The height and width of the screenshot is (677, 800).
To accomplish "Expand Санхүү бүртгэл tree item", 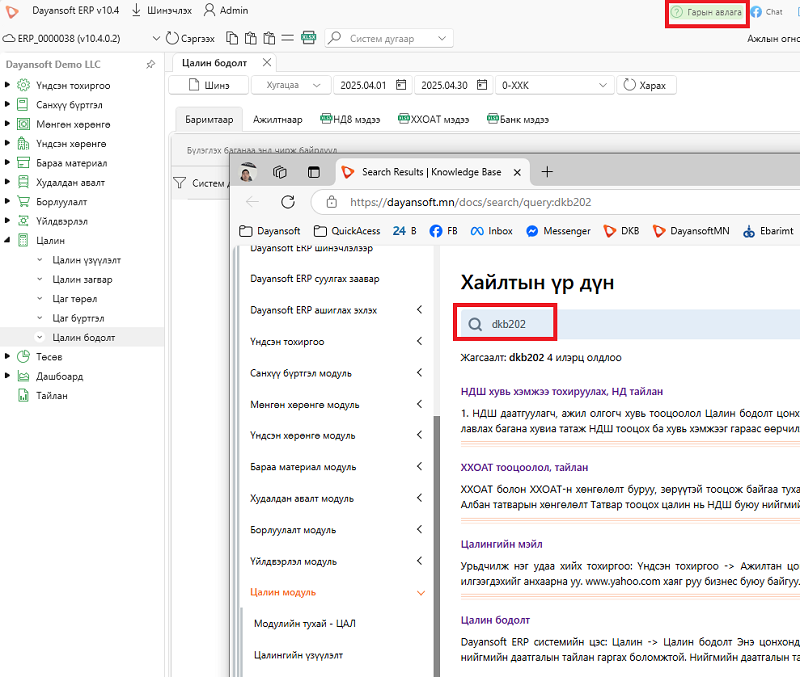I will 7,104.
